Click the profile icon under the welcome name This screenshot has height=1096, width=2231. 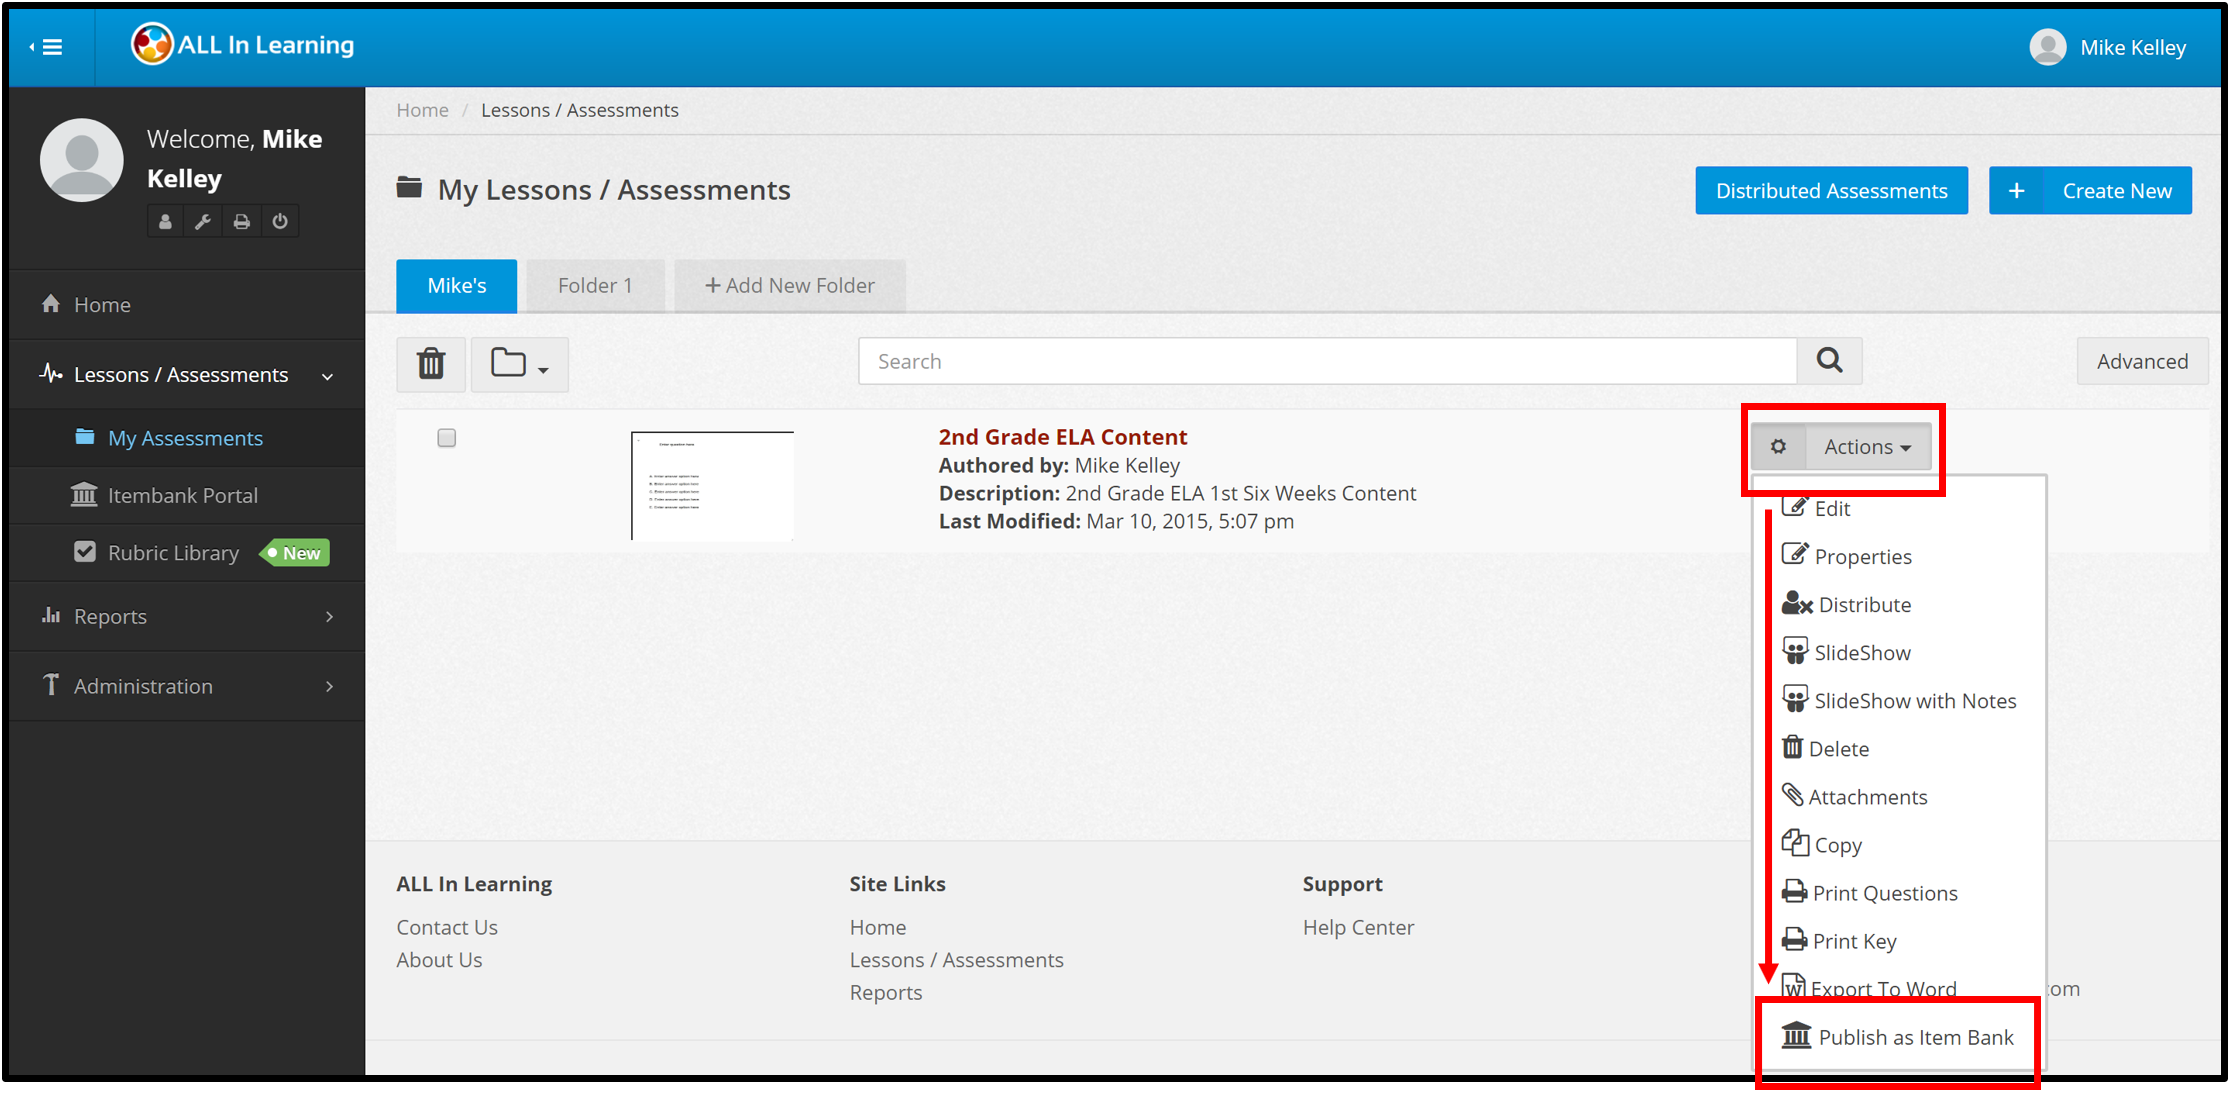165,221
